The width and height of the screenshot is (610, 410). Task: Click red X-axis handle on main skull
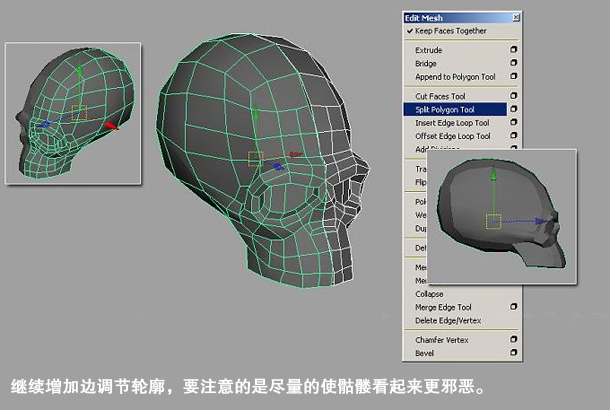(296, 155)
